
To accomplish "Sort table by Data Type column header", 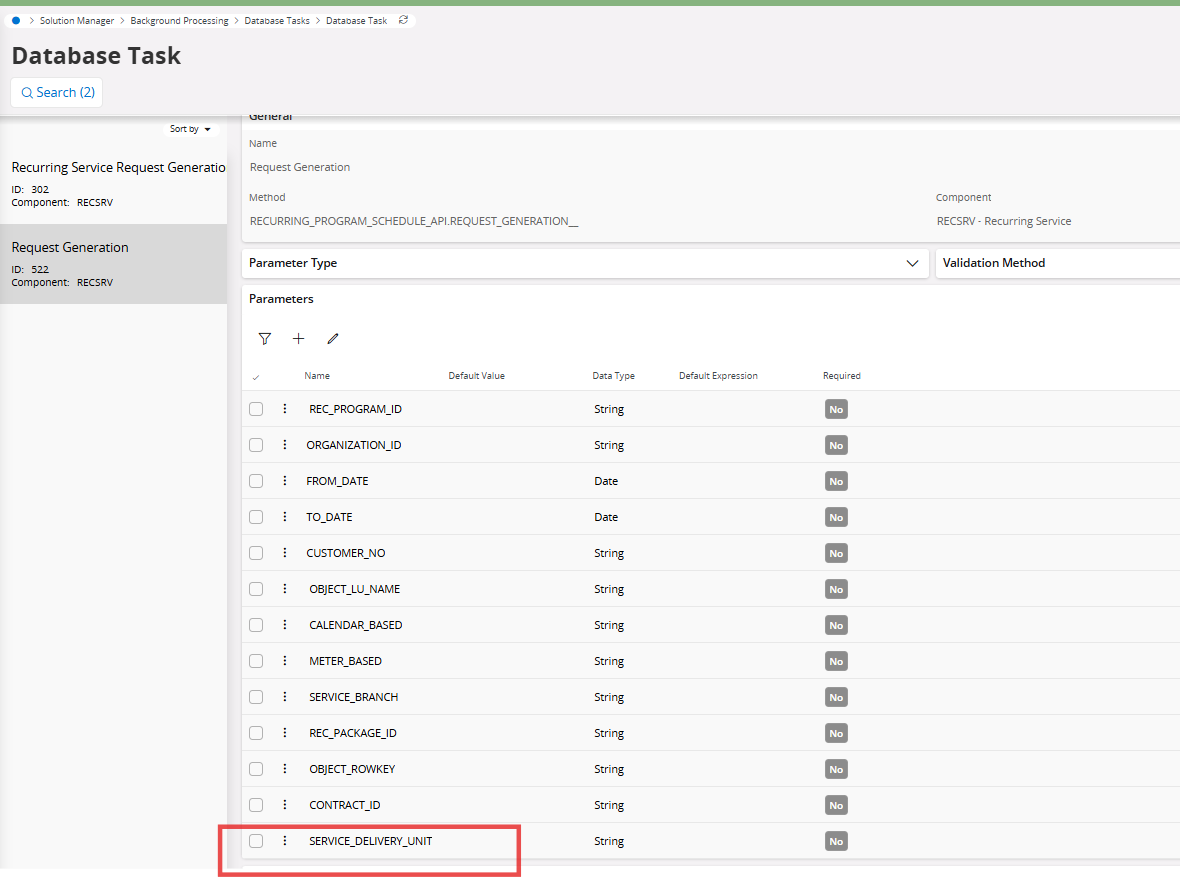I will point(613,376).
